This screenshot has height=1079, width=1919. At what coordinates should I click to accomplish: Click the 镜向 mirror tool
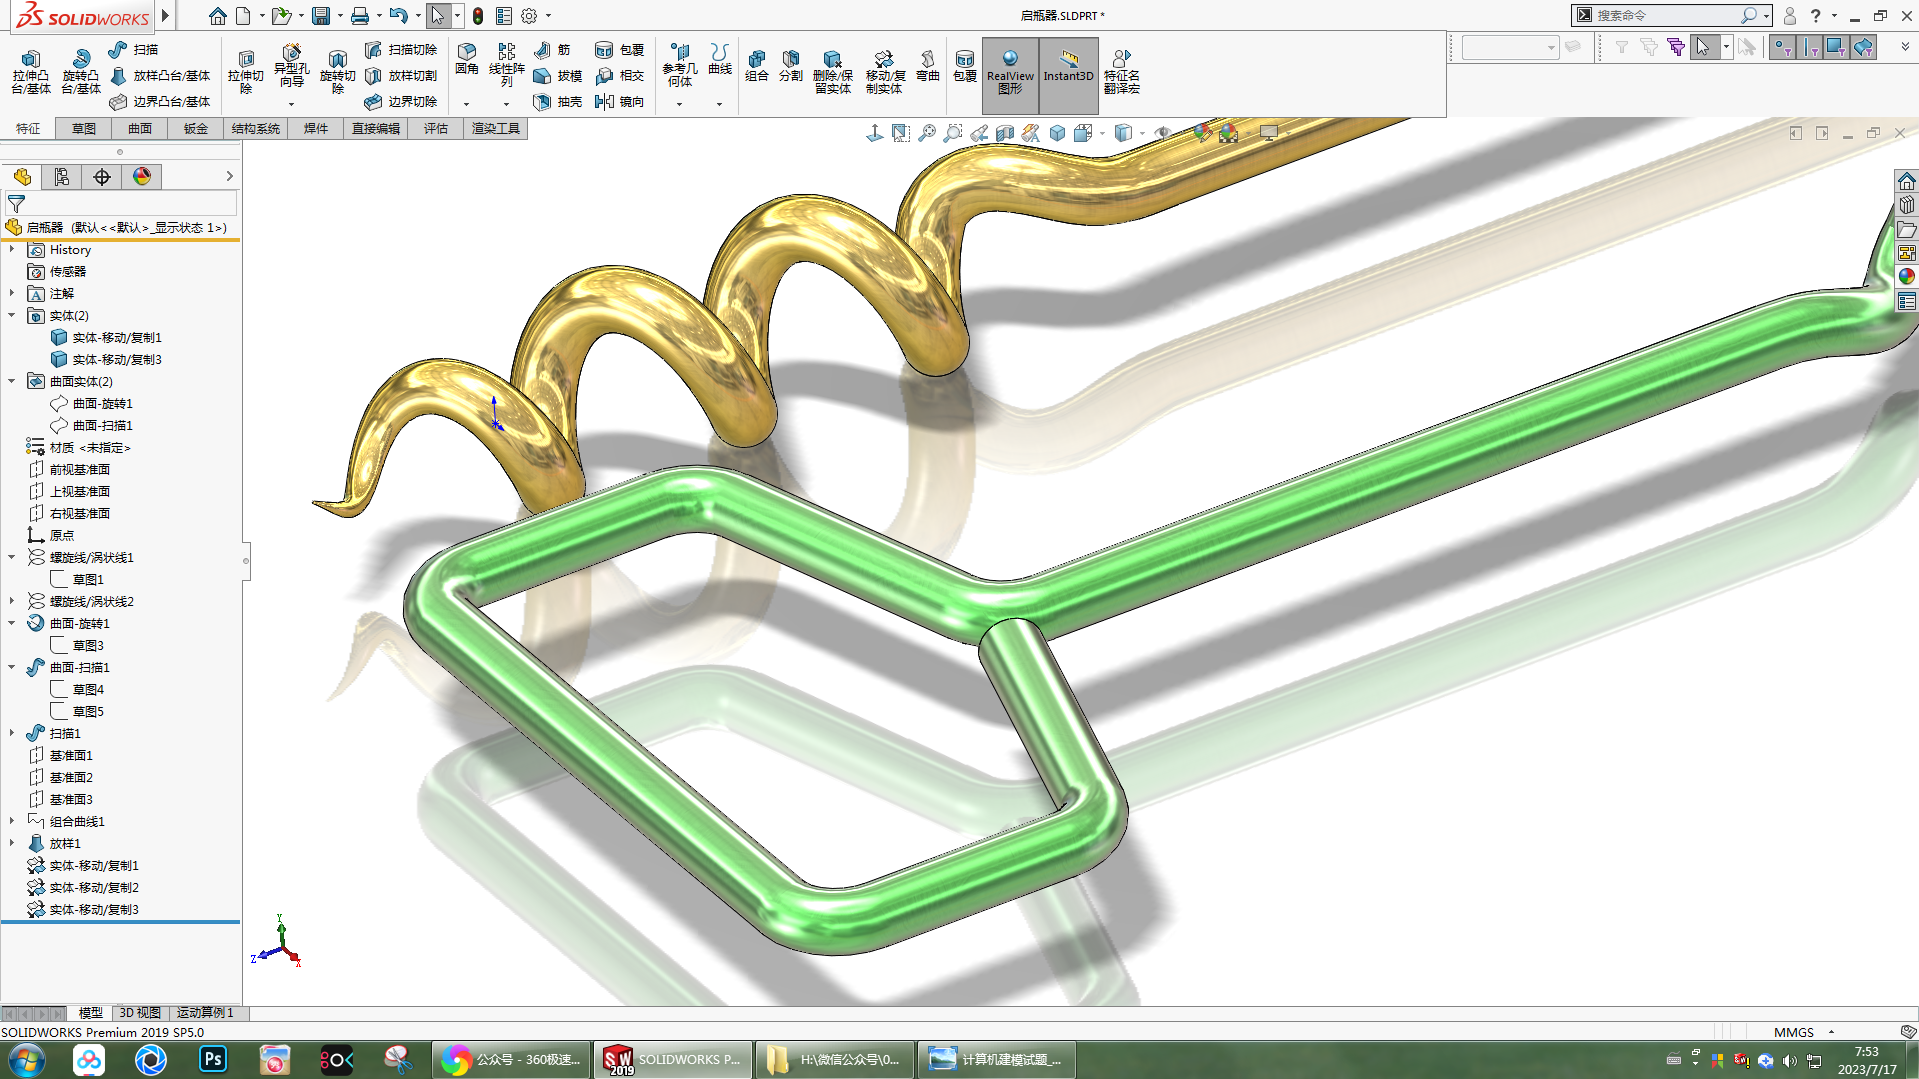[x=619, y=101]
